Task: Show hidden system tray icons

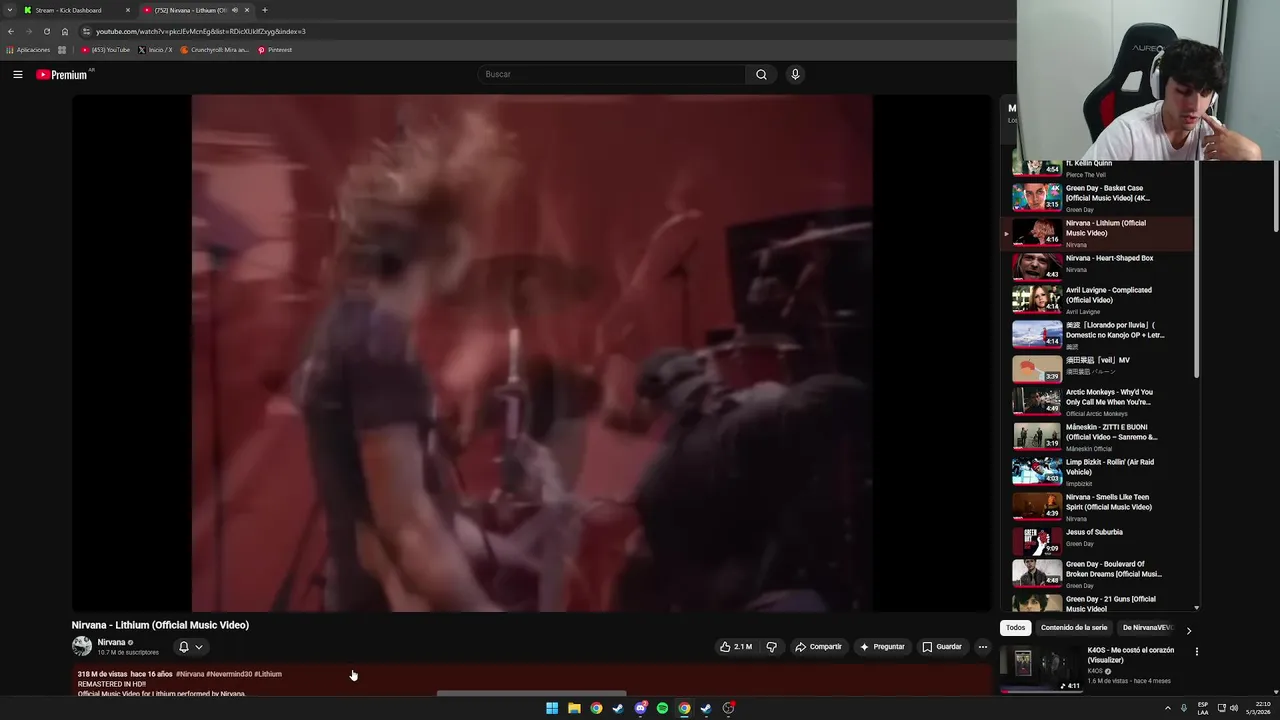Action: tap(1167, 708)
